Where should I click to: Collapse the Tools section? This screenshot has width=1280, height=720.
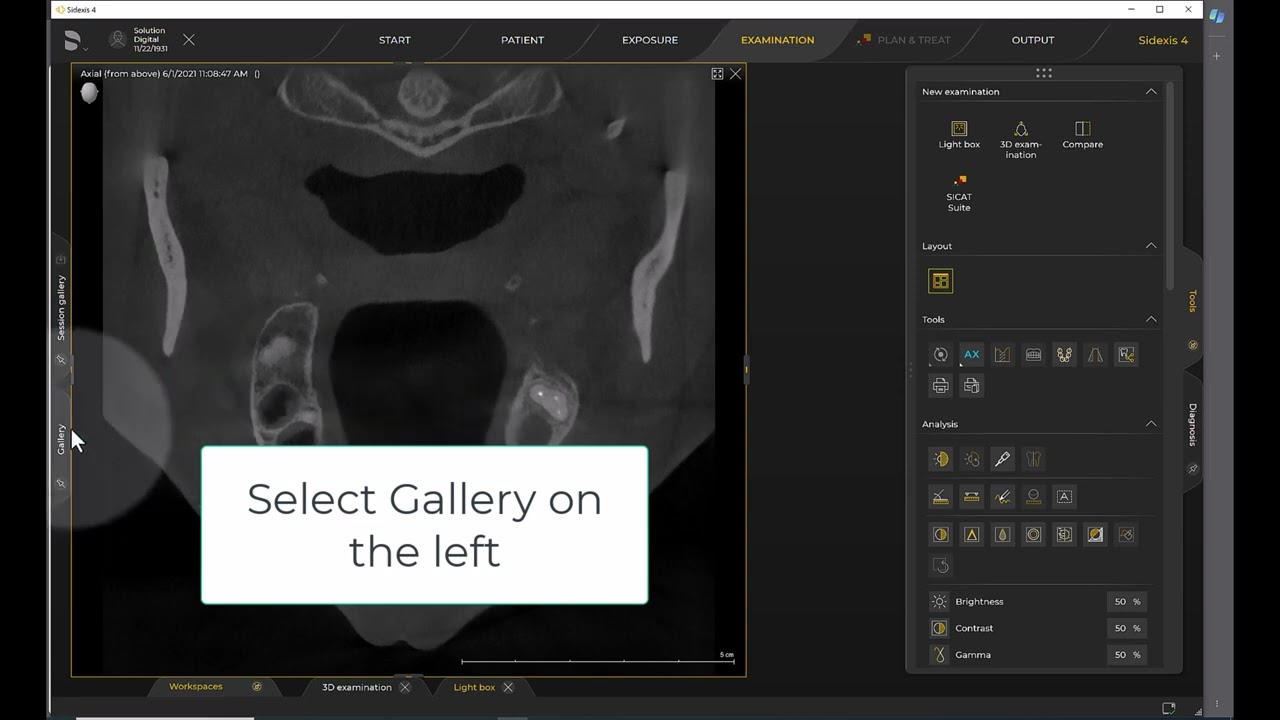click(x=1151, y=319)
